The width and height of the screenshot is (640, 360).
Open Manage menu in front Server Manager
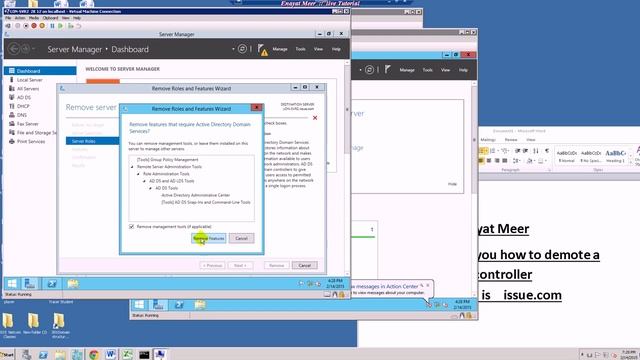pos(280,49)
